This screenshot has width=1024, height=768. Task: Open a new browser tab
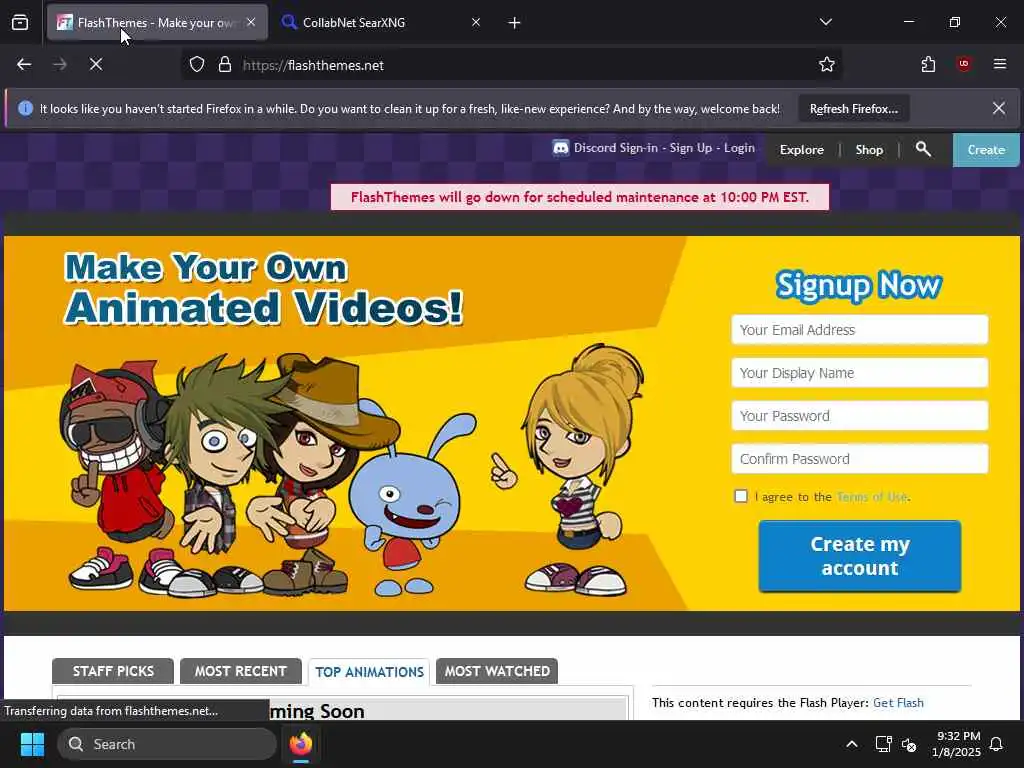click(x=514, y=23)
